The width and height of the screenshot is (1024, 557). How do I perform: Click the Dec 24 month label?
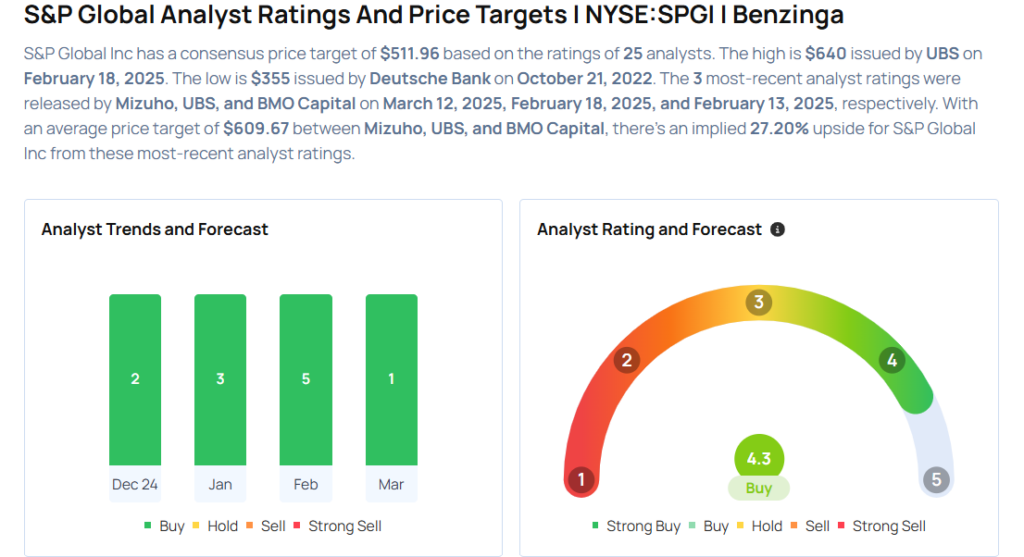click(x=135, y=485)
